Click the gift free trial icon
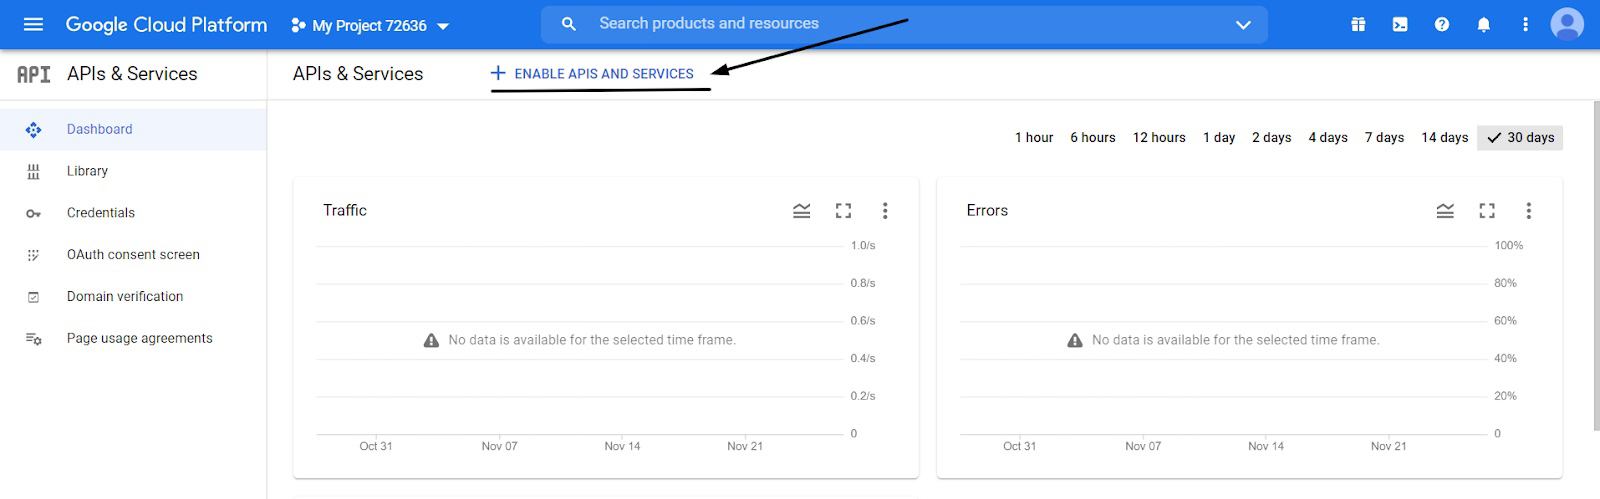The height and width of the screenshot is (499, 1600). (1358, 25)
